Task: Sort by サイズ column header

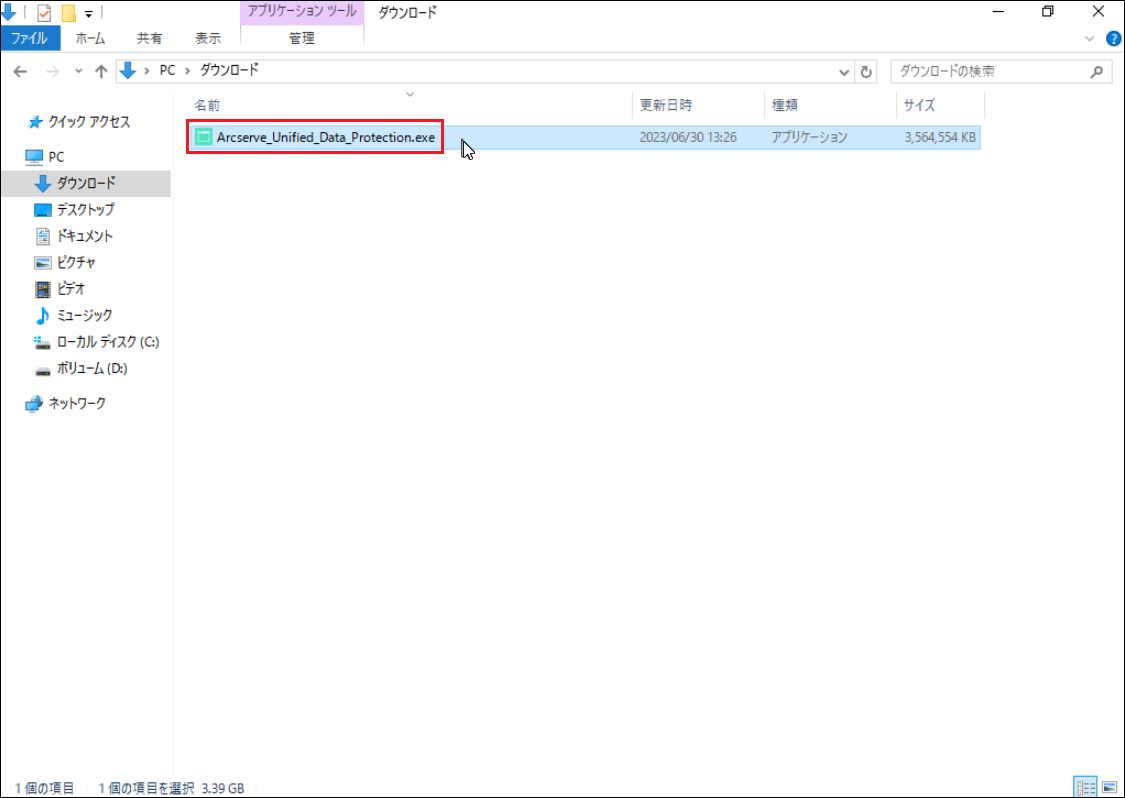Action: [x=919, y=105]
